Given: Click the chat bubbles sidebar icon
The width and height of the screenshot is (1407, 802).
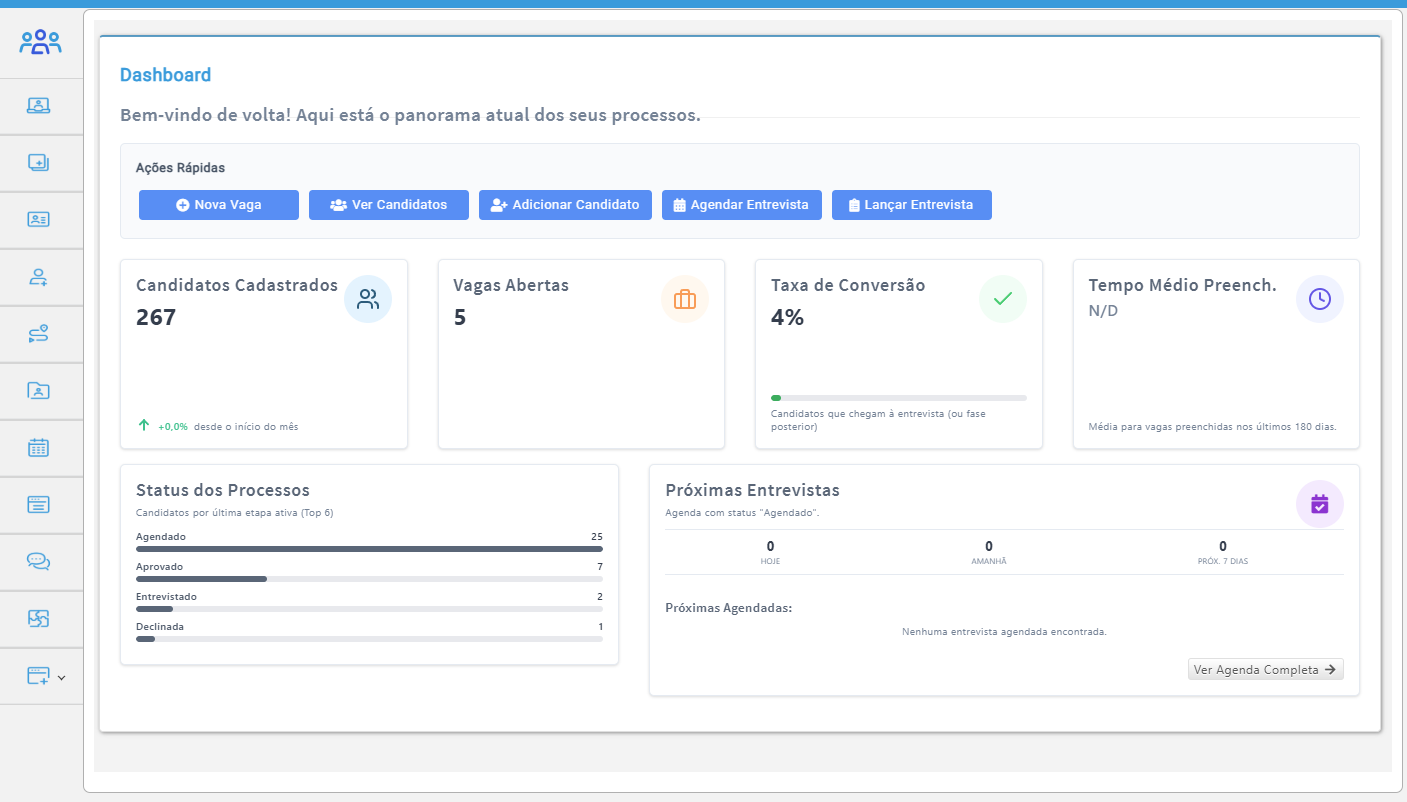Looking at the screenshot, I should 39,562.
